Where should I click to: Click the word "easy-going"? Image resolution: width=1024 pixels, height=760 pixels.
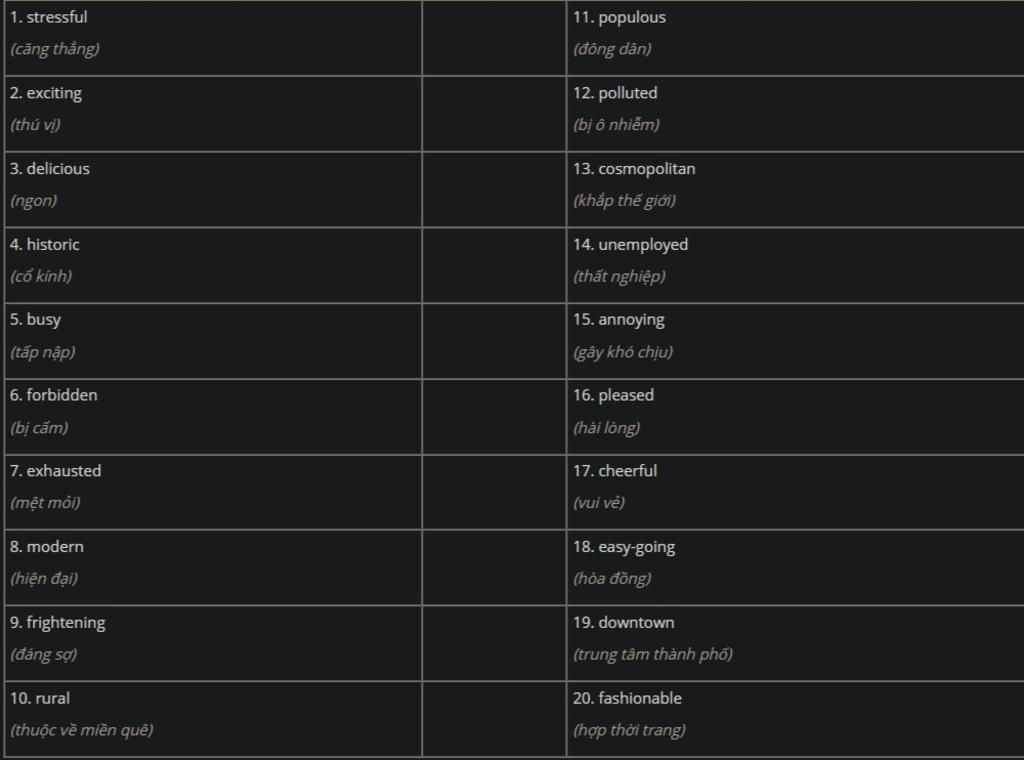click(637, 547)
